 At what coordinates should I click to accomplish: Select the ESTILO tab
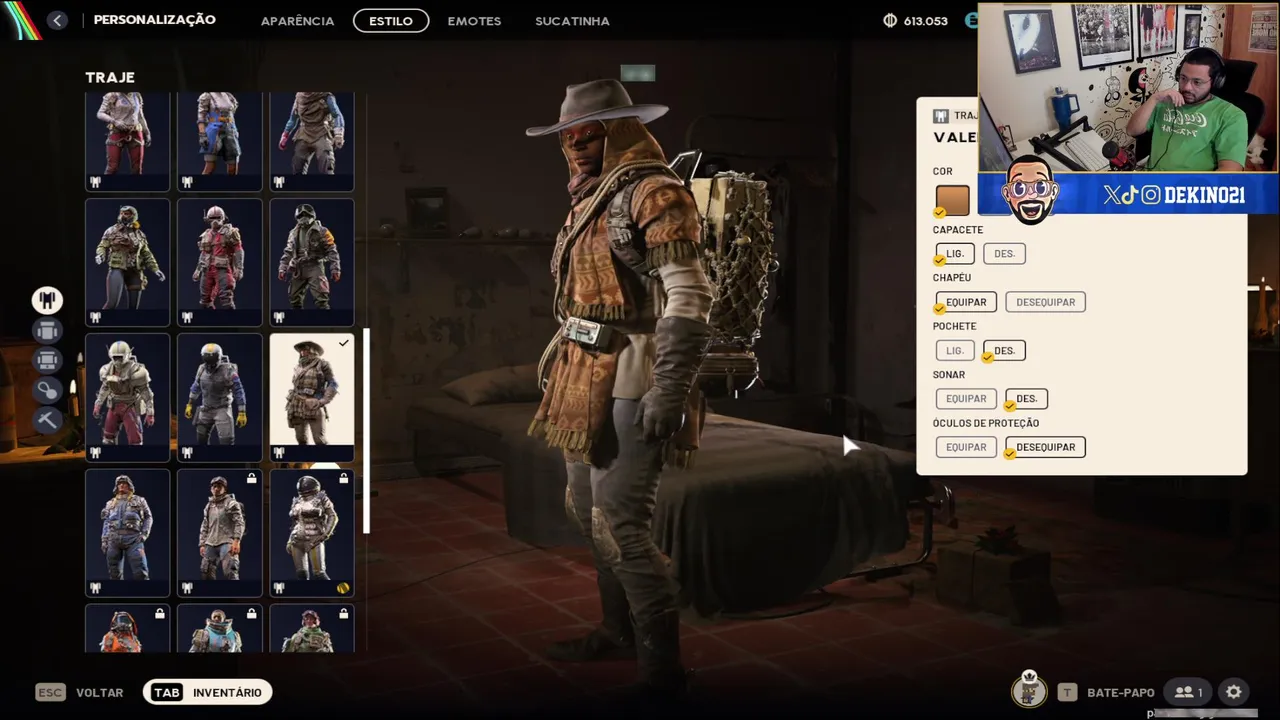coord(391,21)
